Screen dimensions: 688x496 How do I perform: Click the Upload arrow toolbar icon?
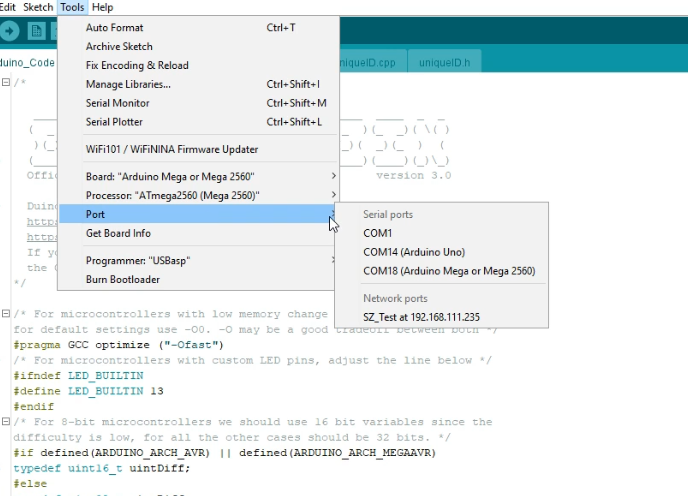click(9, 31)
